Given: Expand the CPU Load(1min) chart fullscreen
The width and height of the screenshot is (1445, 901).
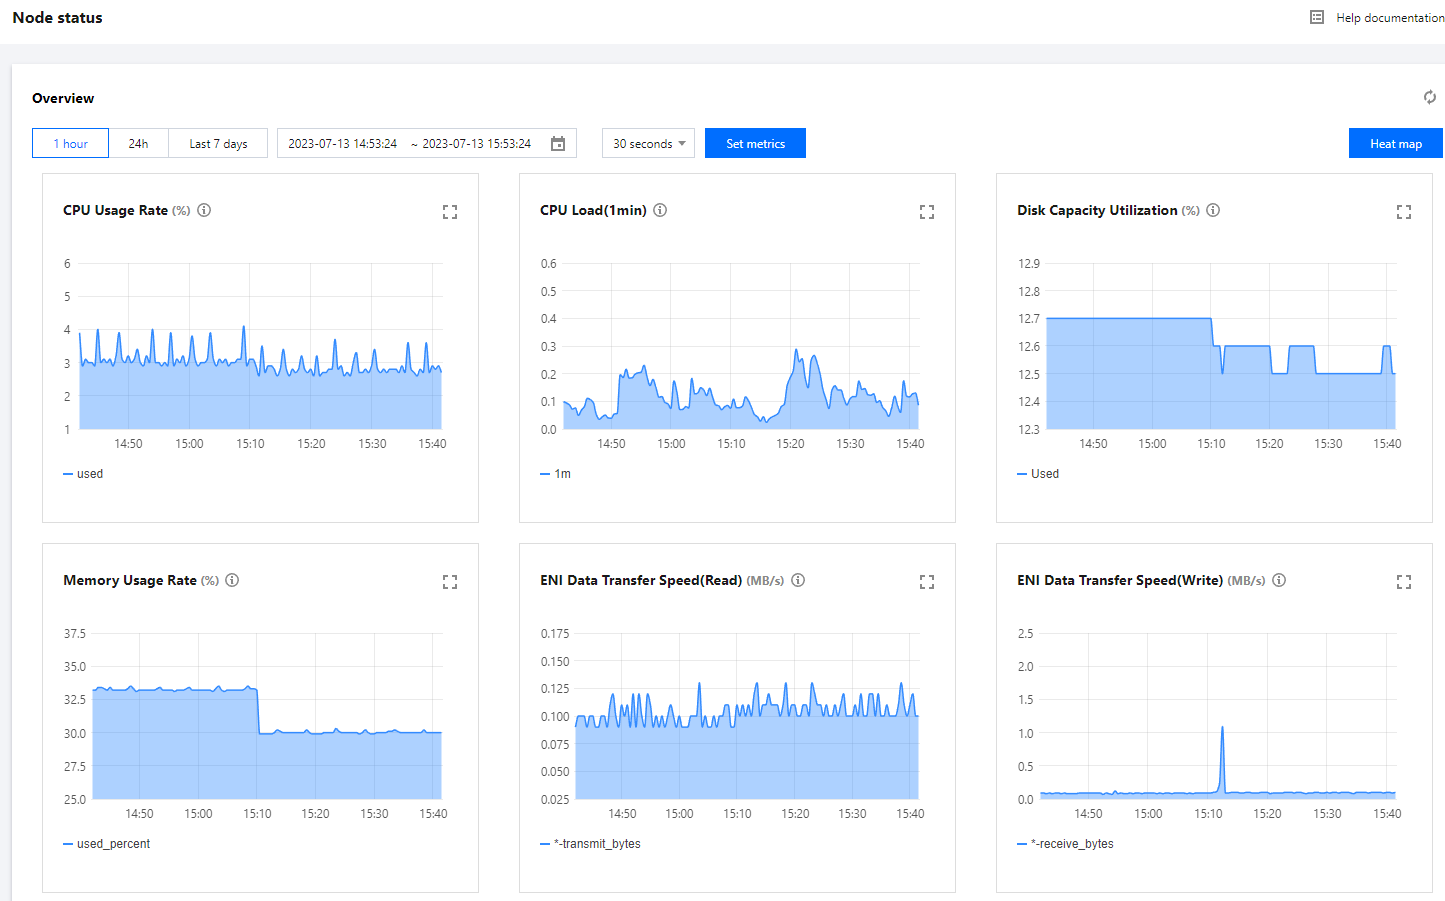Looking at the screenshot, I should tap(927, 212).
